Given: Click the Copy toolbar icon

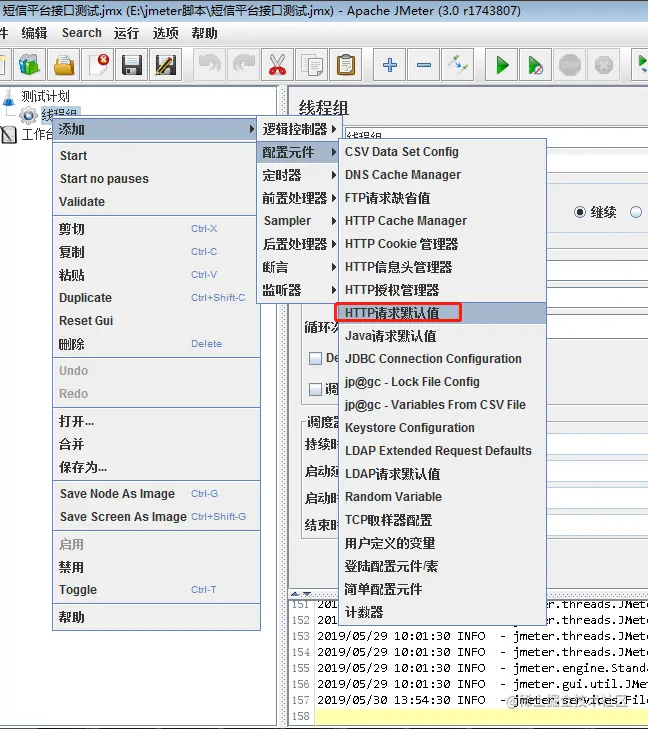Looking at the screenshot, I should [x=311, y=65].
